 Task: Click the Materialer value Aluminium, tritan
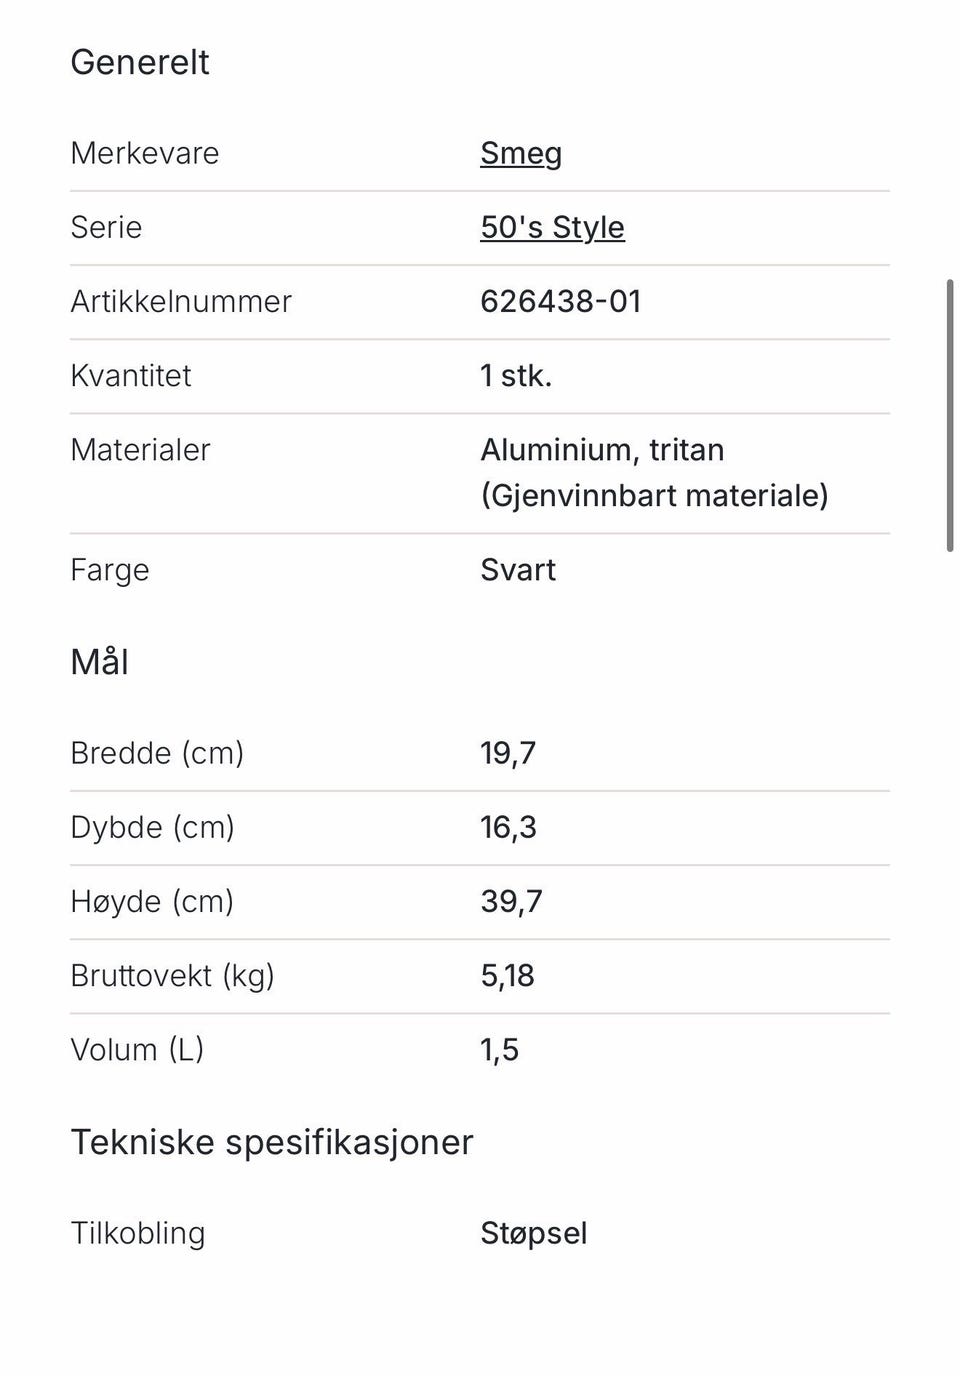point(602,450)
